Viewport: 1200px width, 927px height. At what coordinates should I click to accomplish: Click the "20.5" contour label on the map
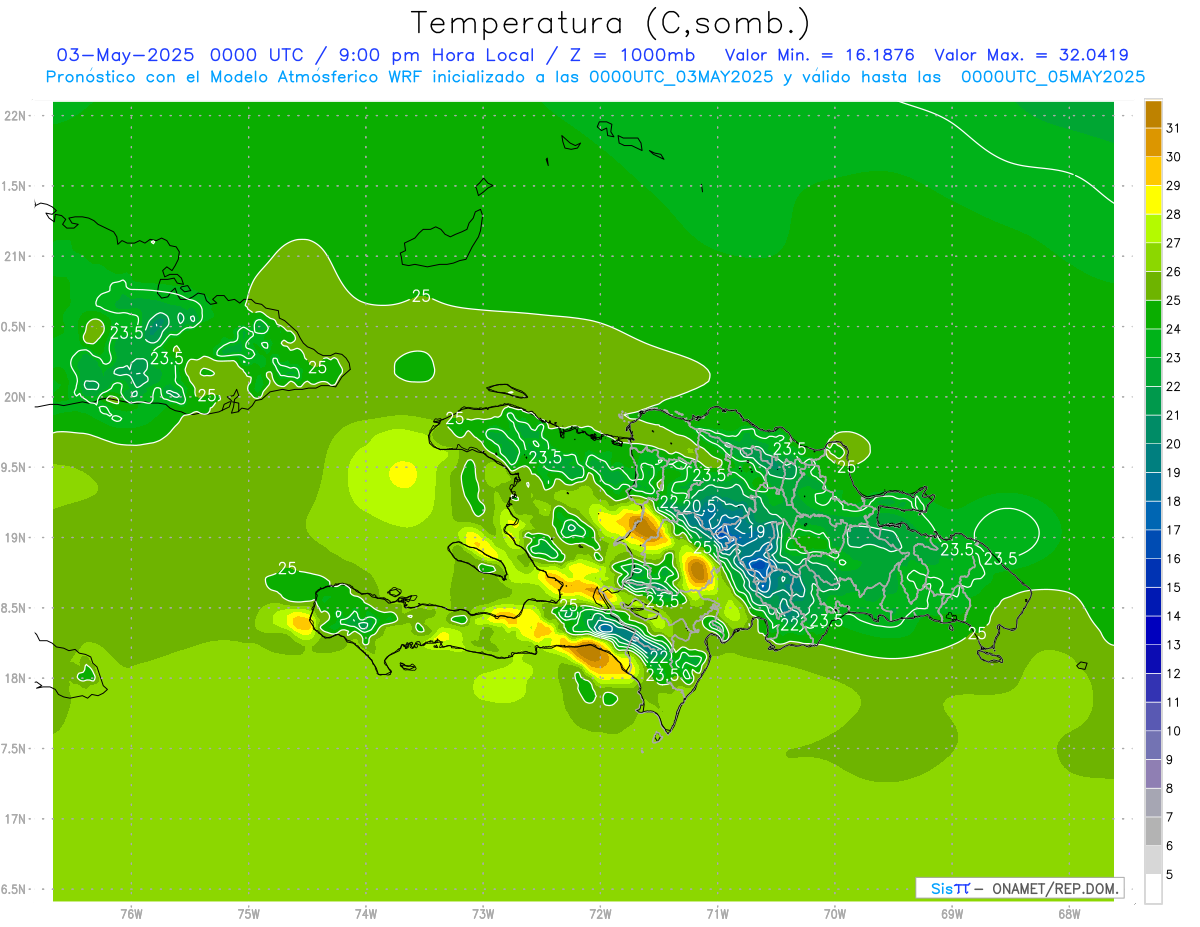click(x=700, y=506)
